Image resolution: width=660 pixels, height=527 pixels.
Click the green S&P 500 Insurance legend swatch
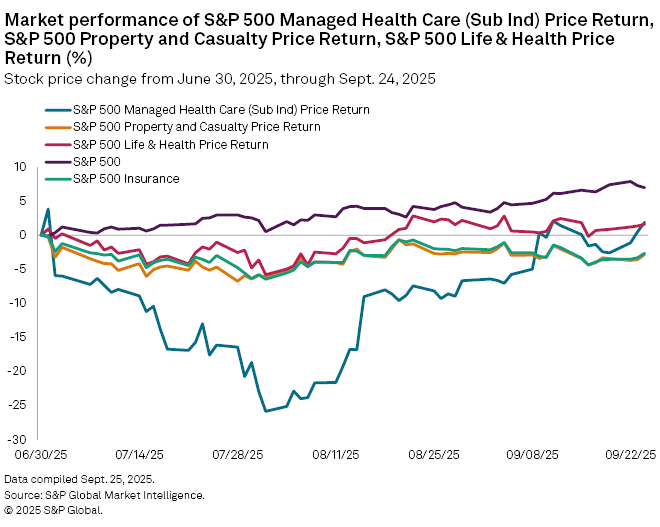57,178
